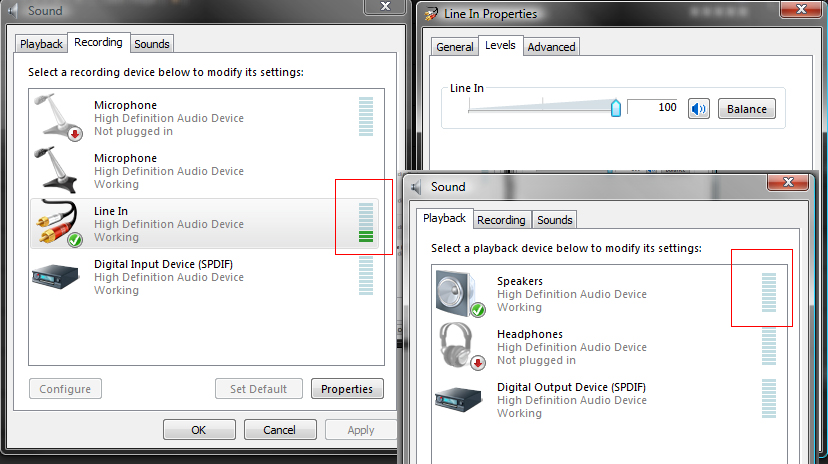Switch to Levels tab in Line In Properties
The image size is (828, 464).
tap(500, 45)
